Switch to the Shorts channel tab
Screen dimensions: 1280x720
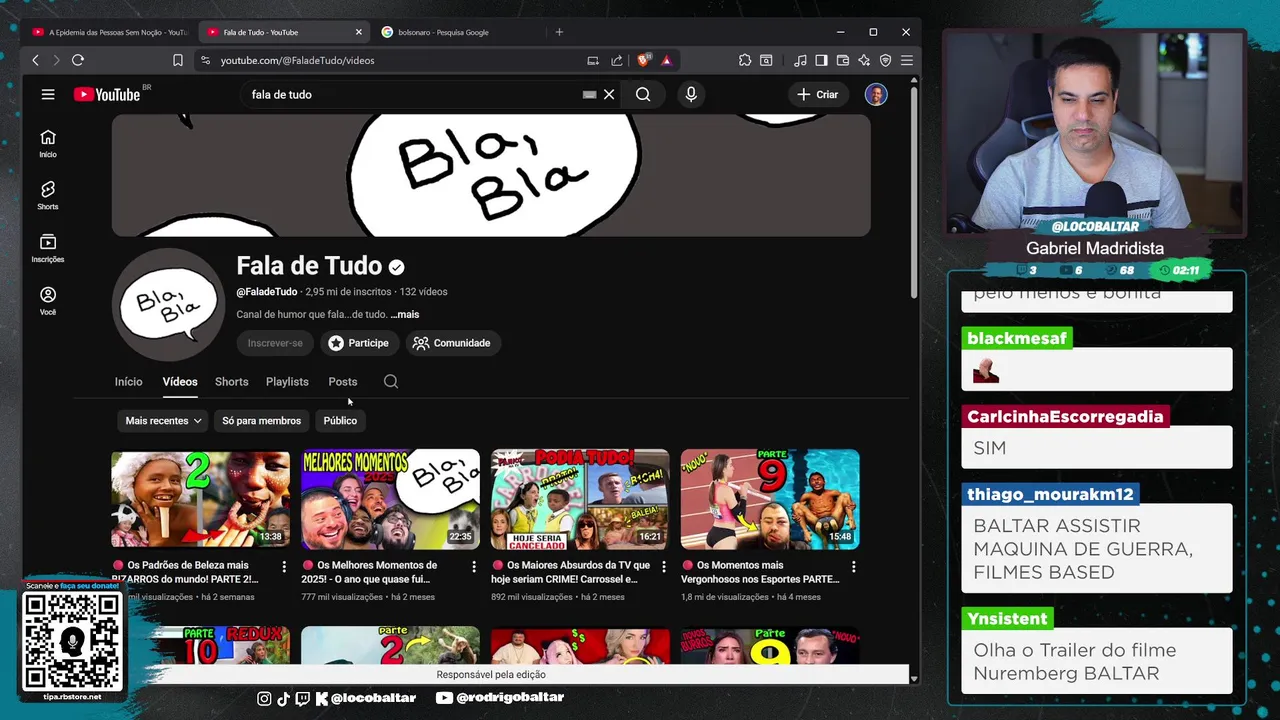pos(231,381)
